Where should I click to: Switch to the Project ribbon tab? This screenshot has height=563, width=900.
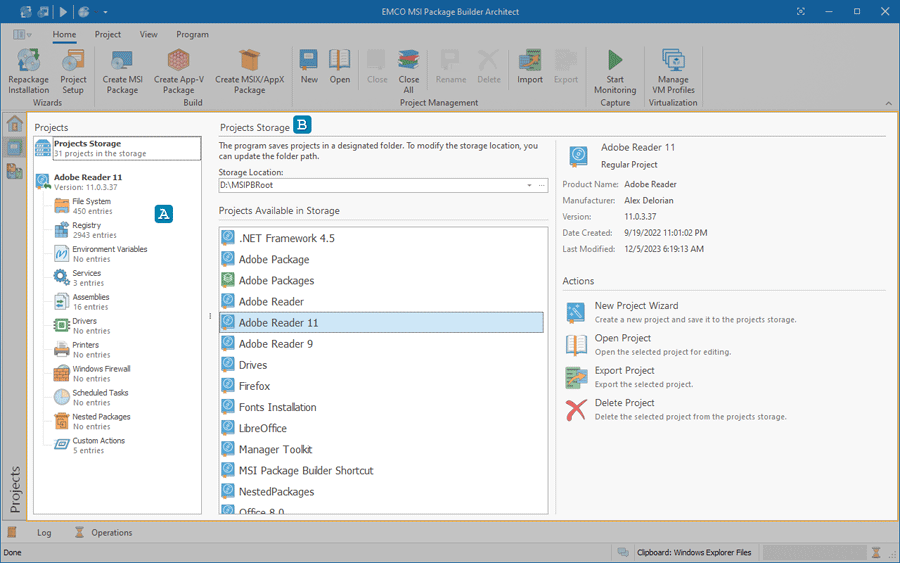coord(107,34)
